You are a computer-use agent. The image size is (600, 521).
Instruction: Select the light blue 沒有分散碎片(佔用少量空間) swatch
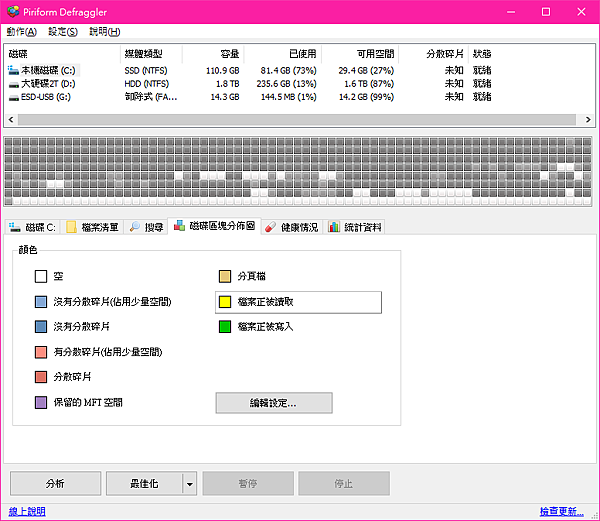tap(41, 301)
